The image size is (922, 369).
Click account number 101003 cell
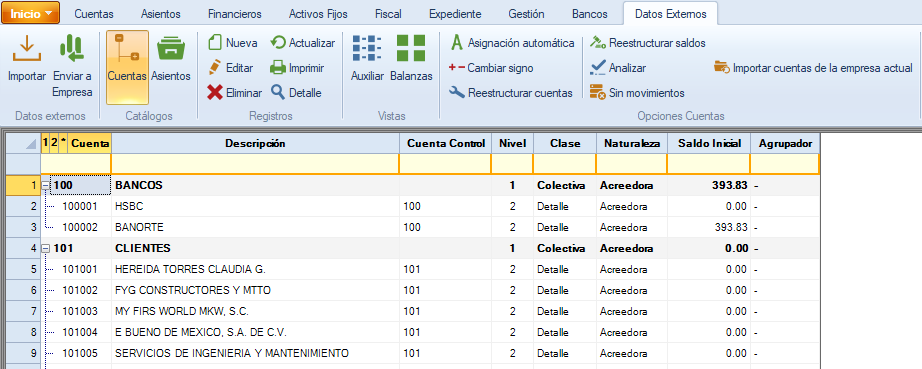pos(80,311)
